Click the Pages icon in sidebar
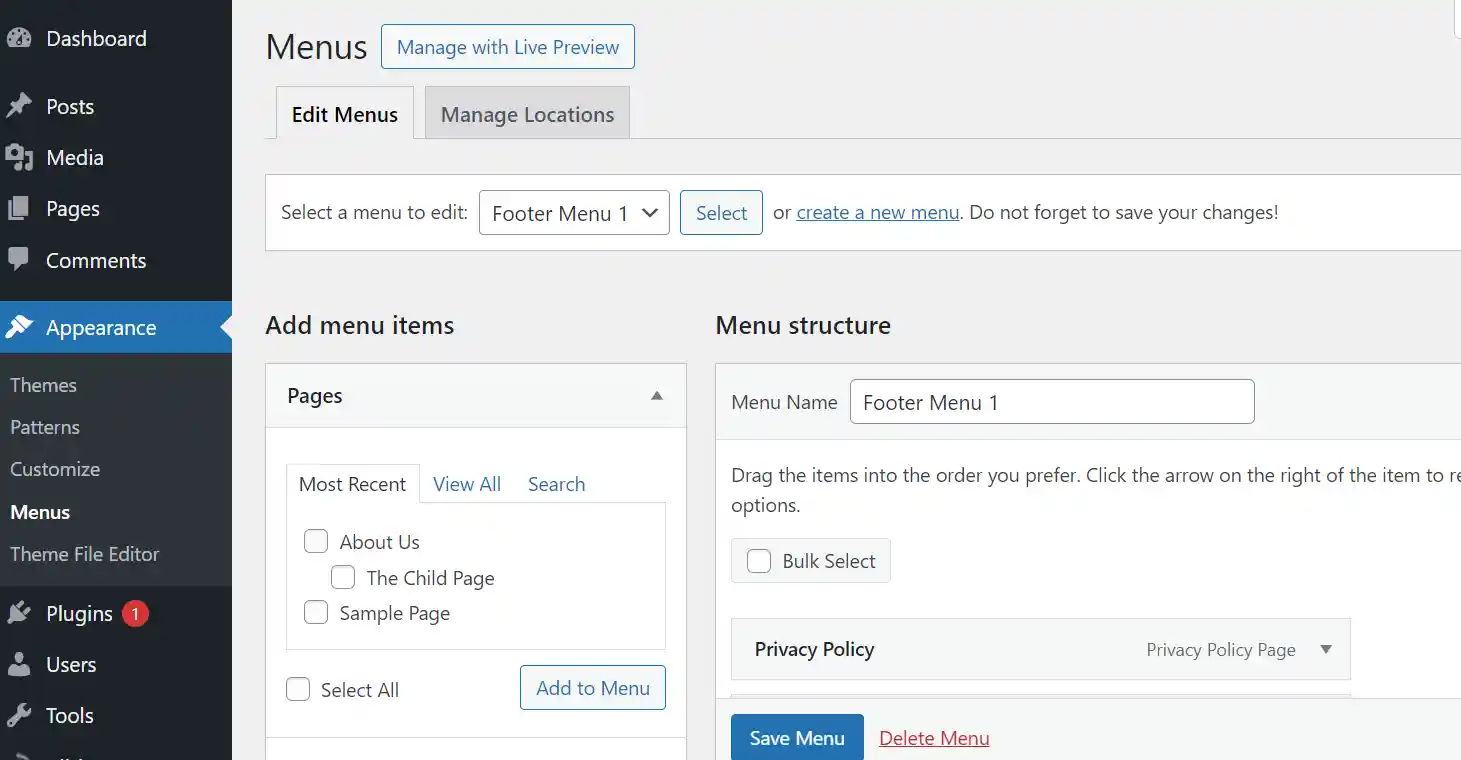Screen dimensions: 1461x760 pyautogui.click(x=19, y=209)
